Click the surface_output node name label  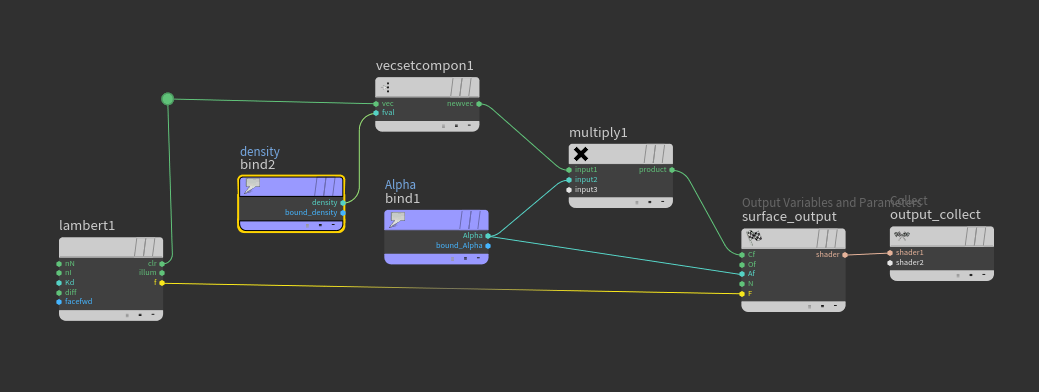[x=789, y=217]
